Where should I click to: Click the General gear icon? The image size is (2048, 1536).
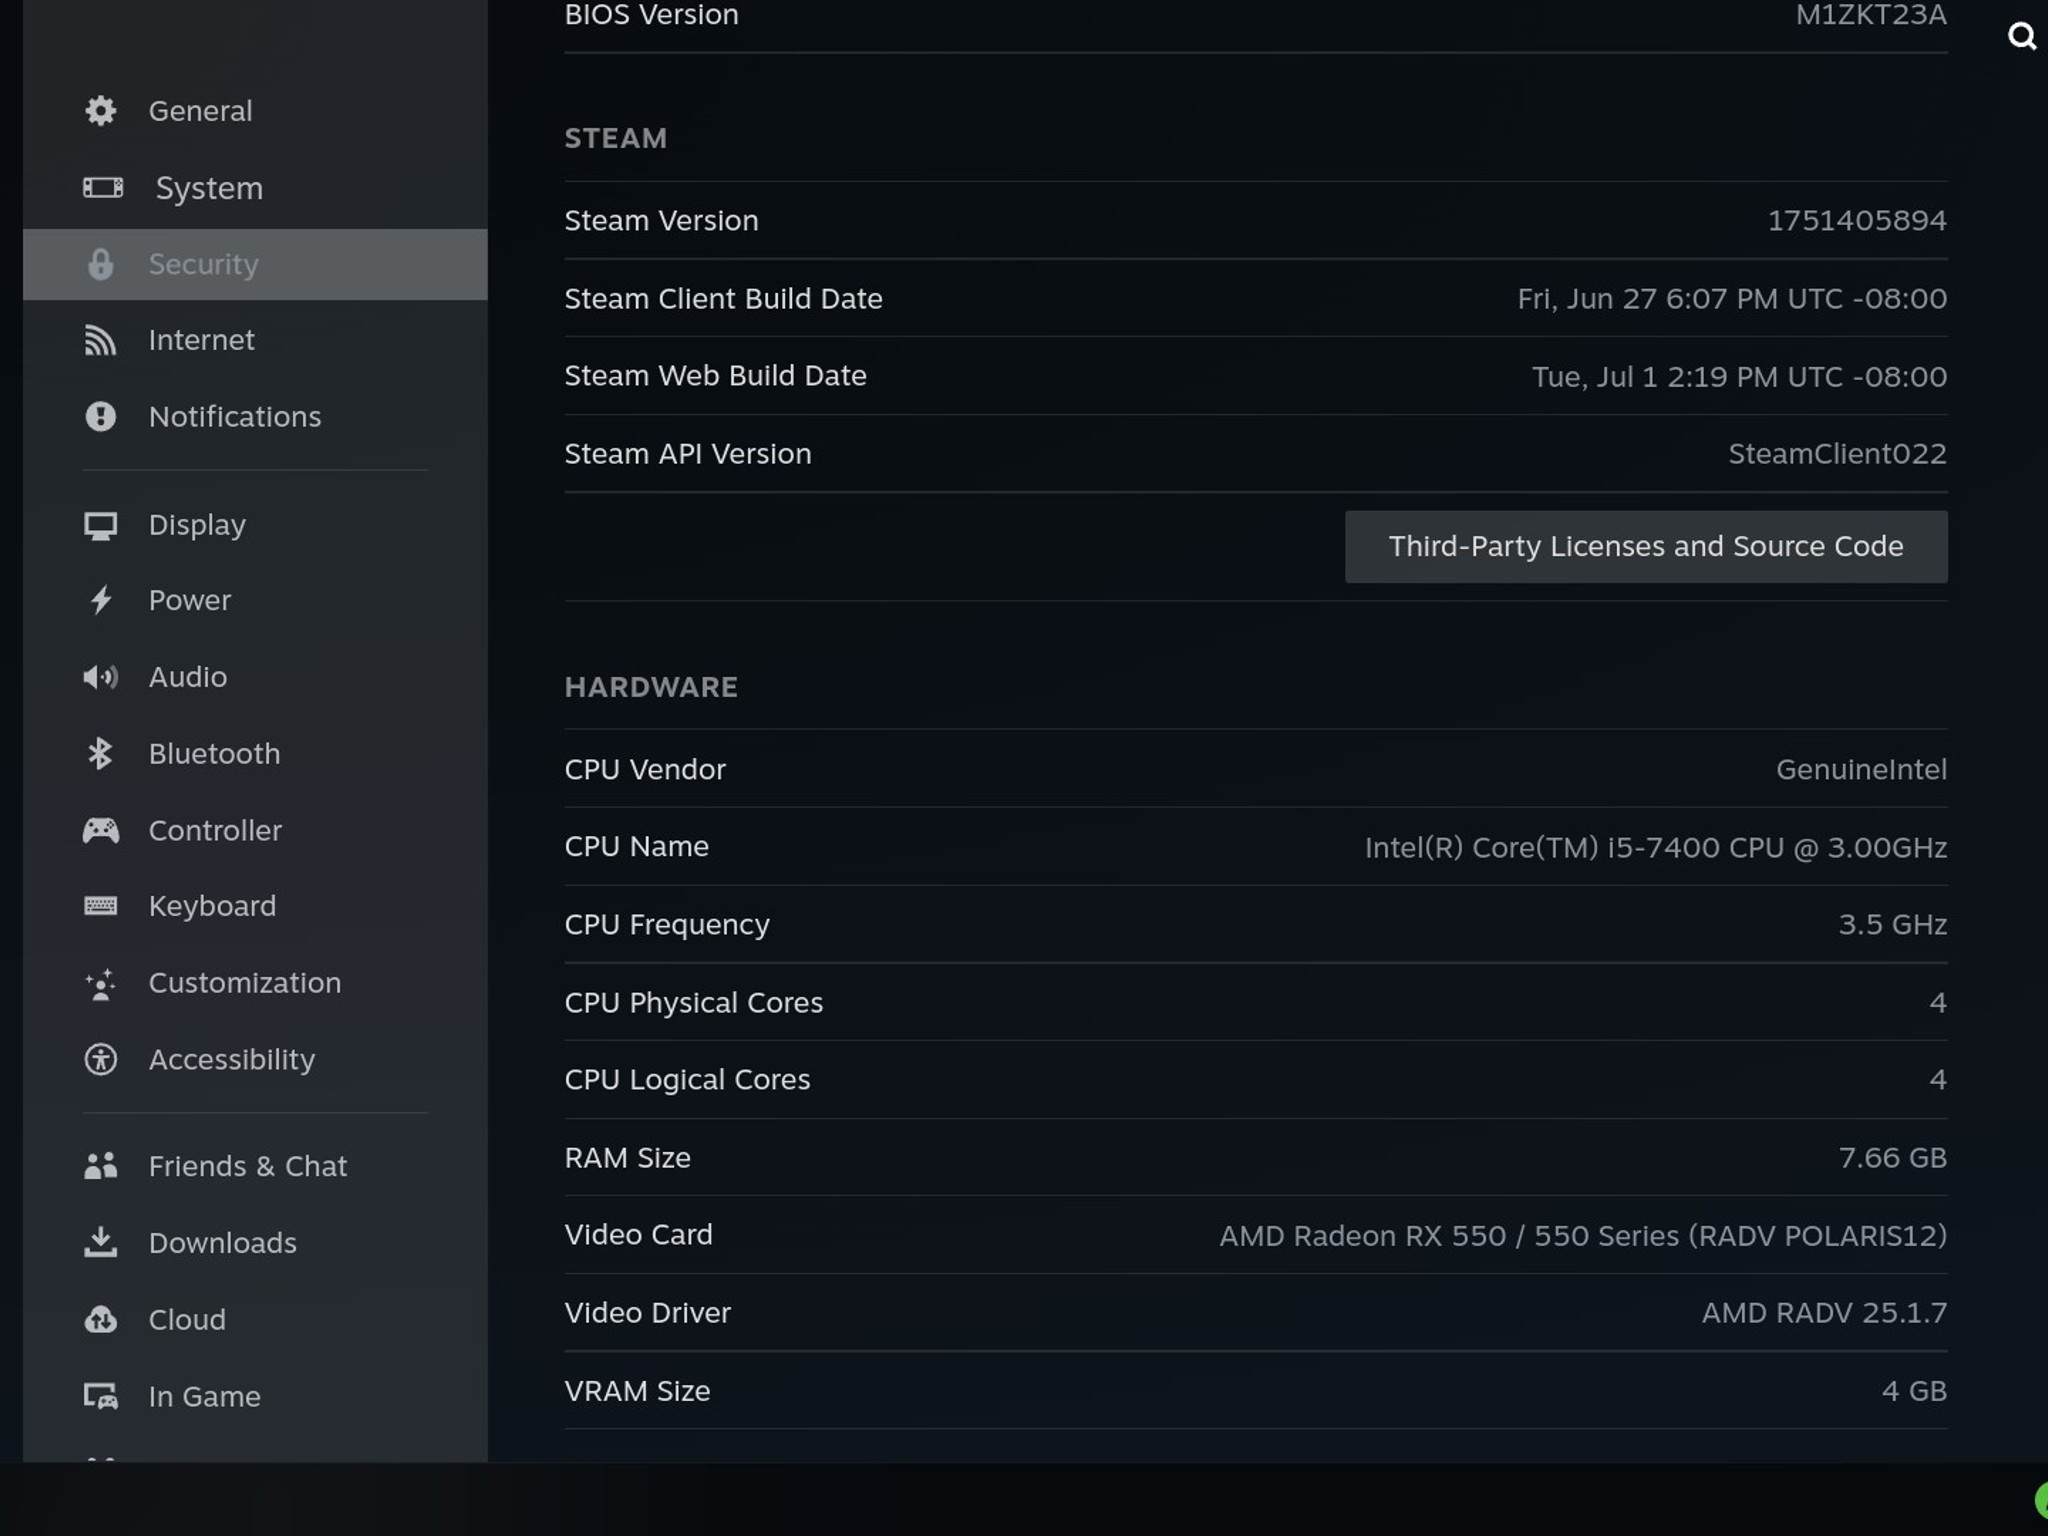(x=100, y=111)
